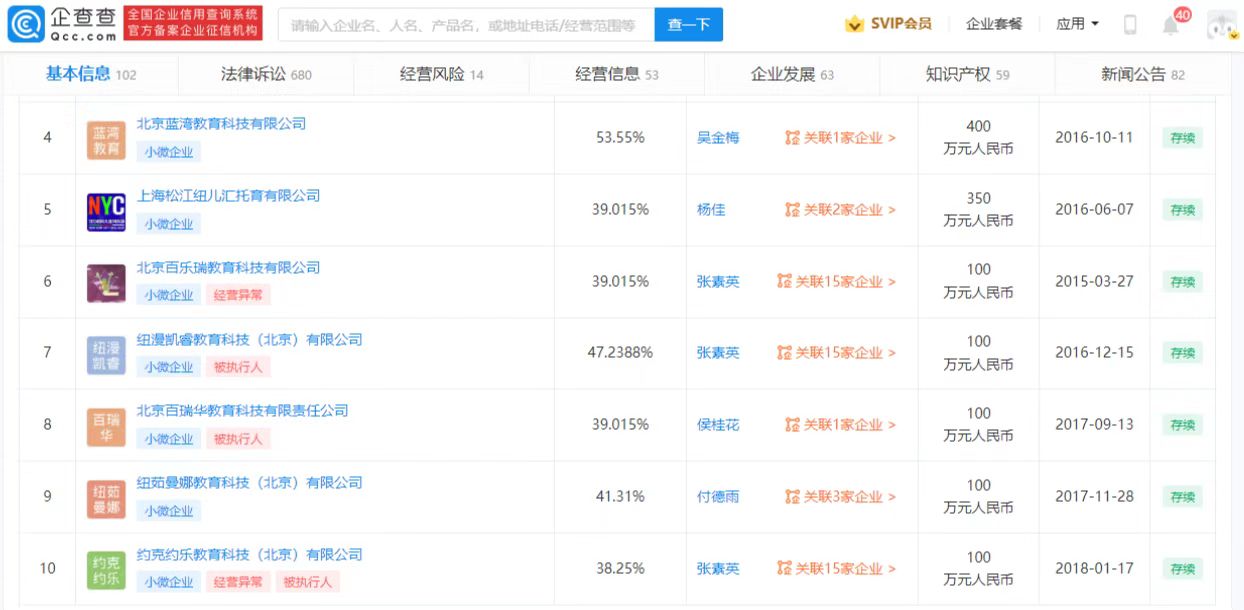The image size is (1244, 610).
Task: Expand 关联15家企业 in 纽漫凯睿 row
Action: pyautogui.click(x=836, y=353)
